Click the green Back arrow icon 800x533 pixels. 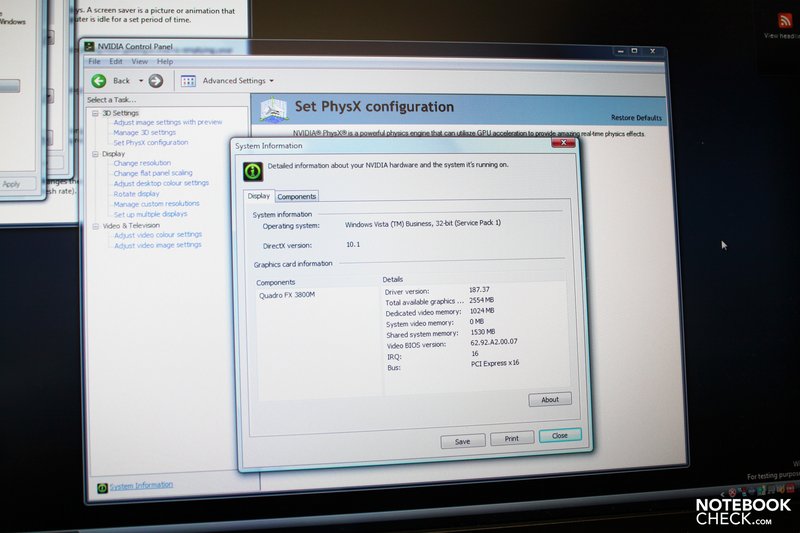pyautogui.click(x=98, y=81)
